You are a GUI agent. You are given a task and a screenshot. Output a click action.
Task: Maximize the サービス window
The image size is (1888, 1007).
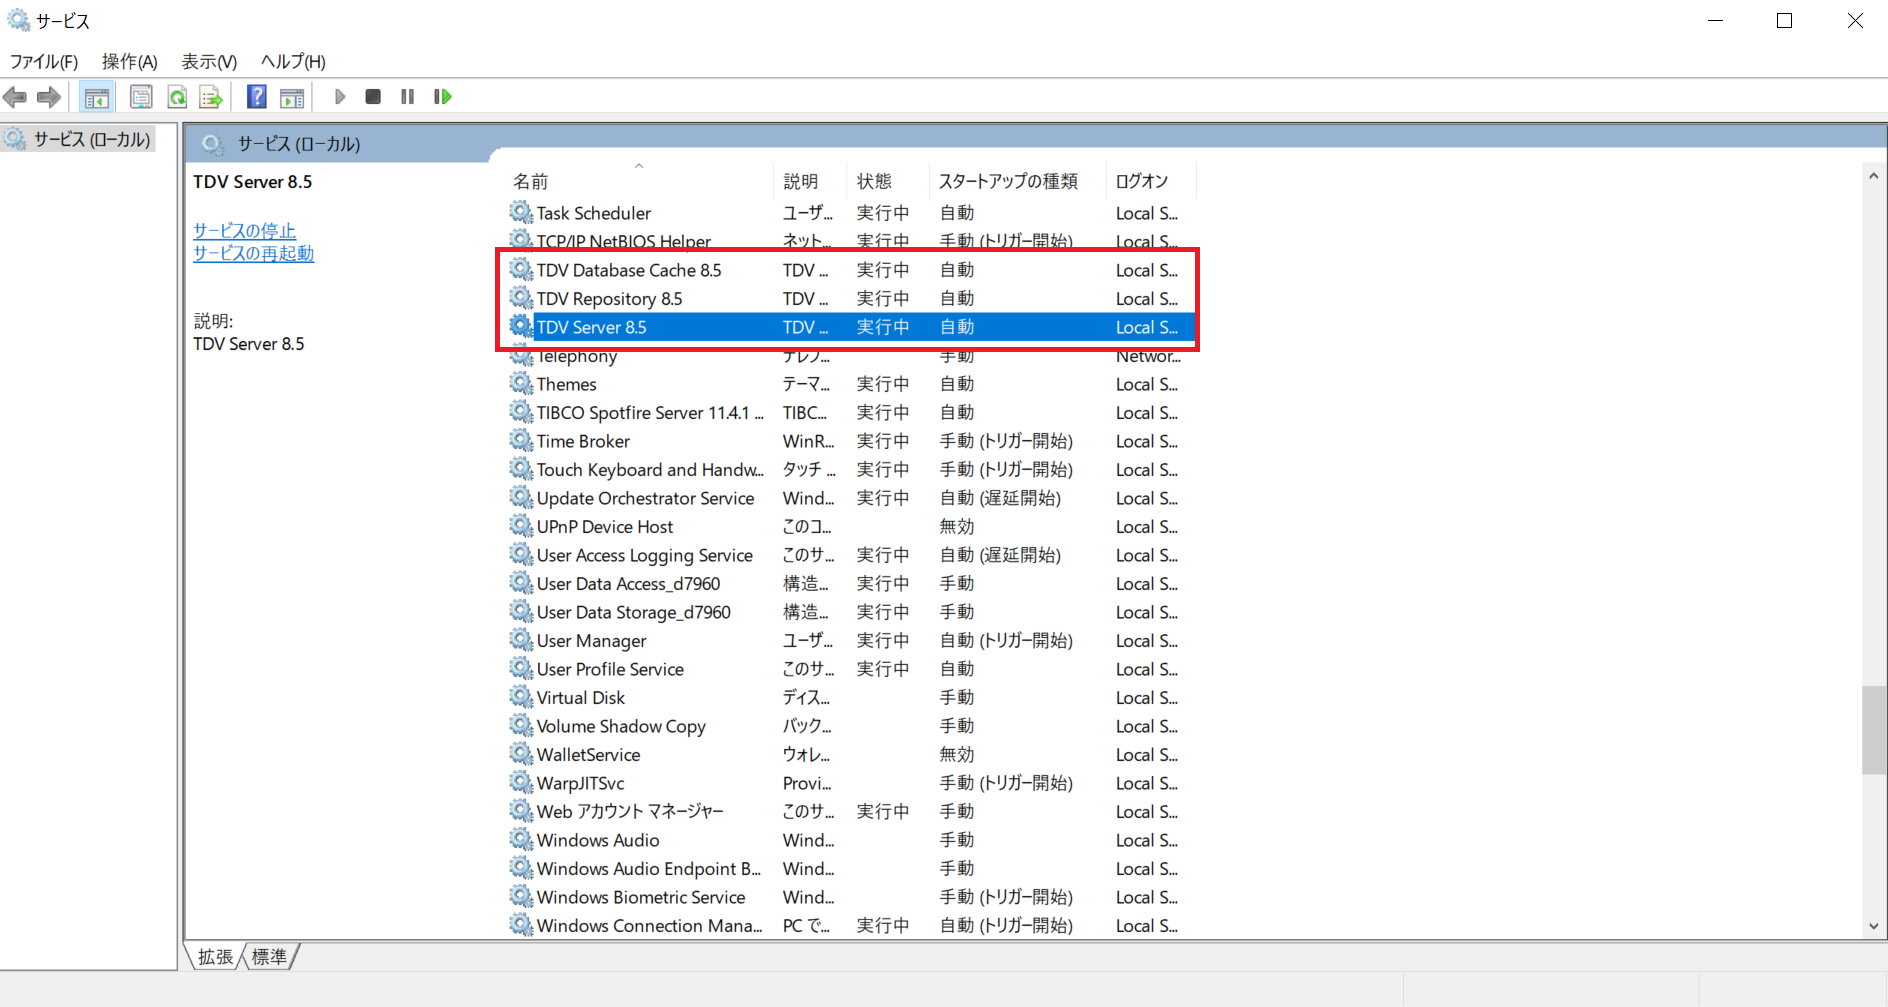pyautogui.click(x=1784, y=20)
